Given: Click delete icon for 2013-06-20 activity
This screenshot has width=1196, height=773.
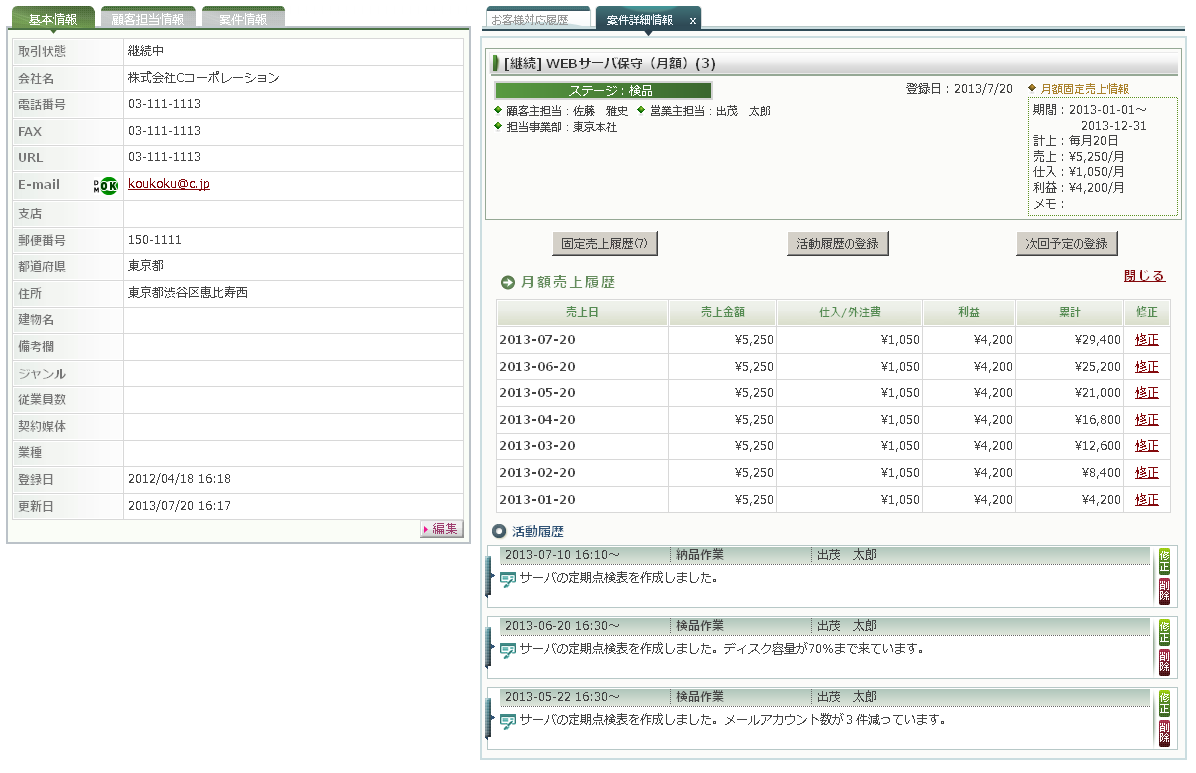Looking at the screenshot, I should 1164,662.
